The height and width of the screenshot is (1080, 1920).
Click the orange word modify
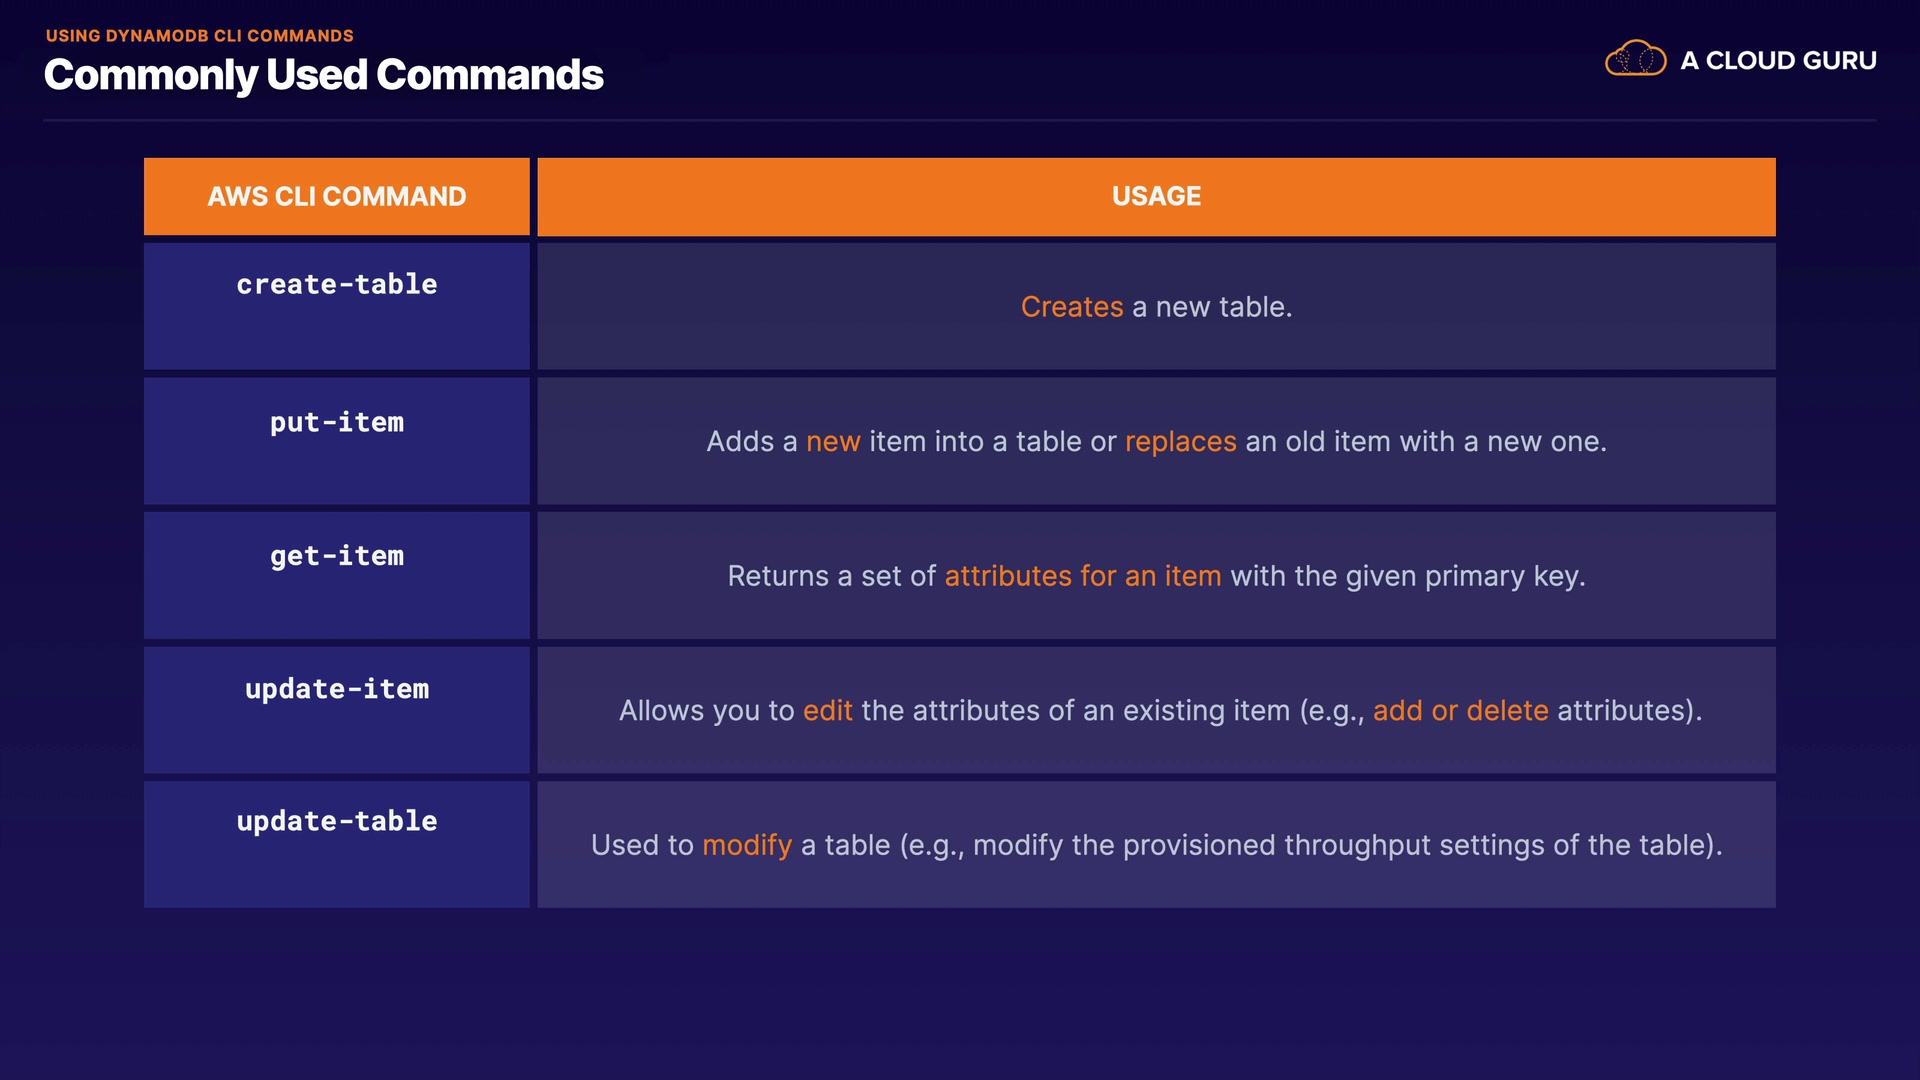click(x=746, y=845)
